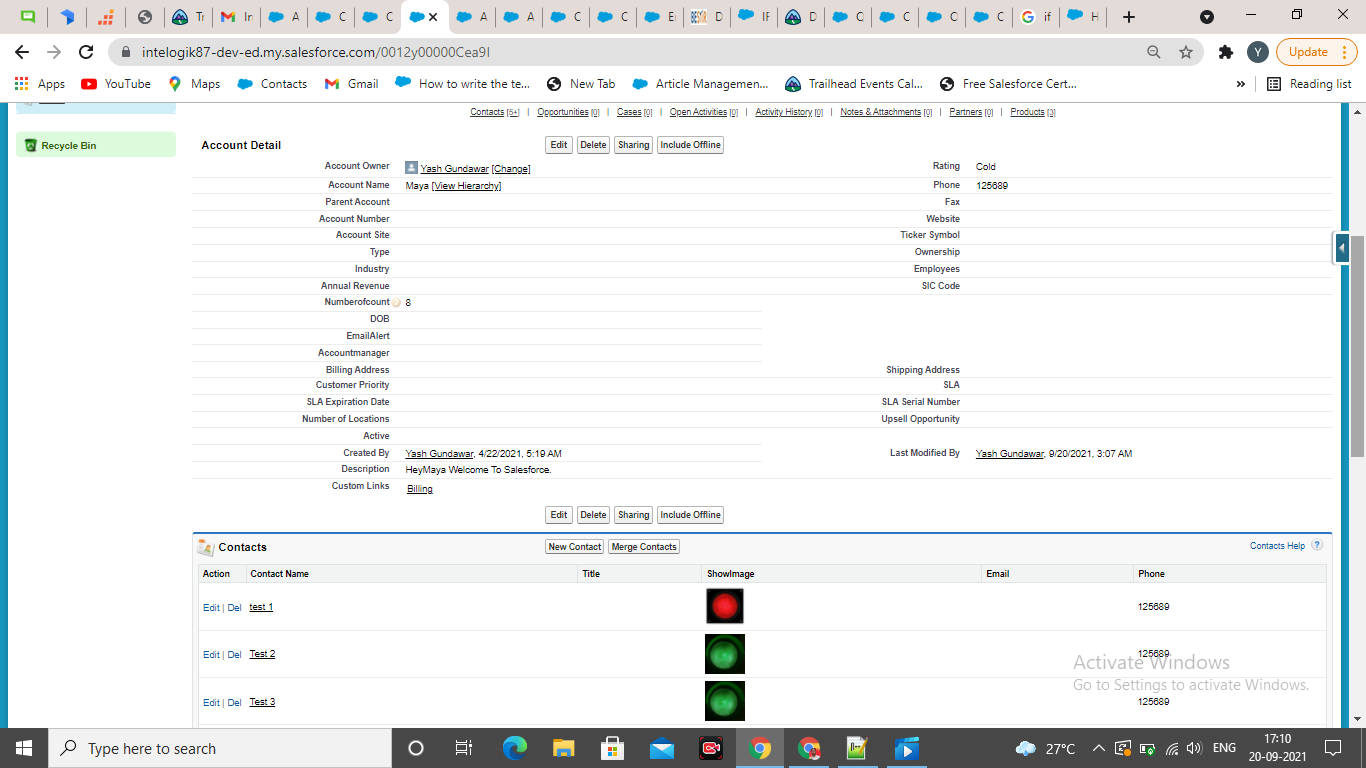Click the New Contact button
Screen dimensions: 1366x768
(x=575, y=547)
